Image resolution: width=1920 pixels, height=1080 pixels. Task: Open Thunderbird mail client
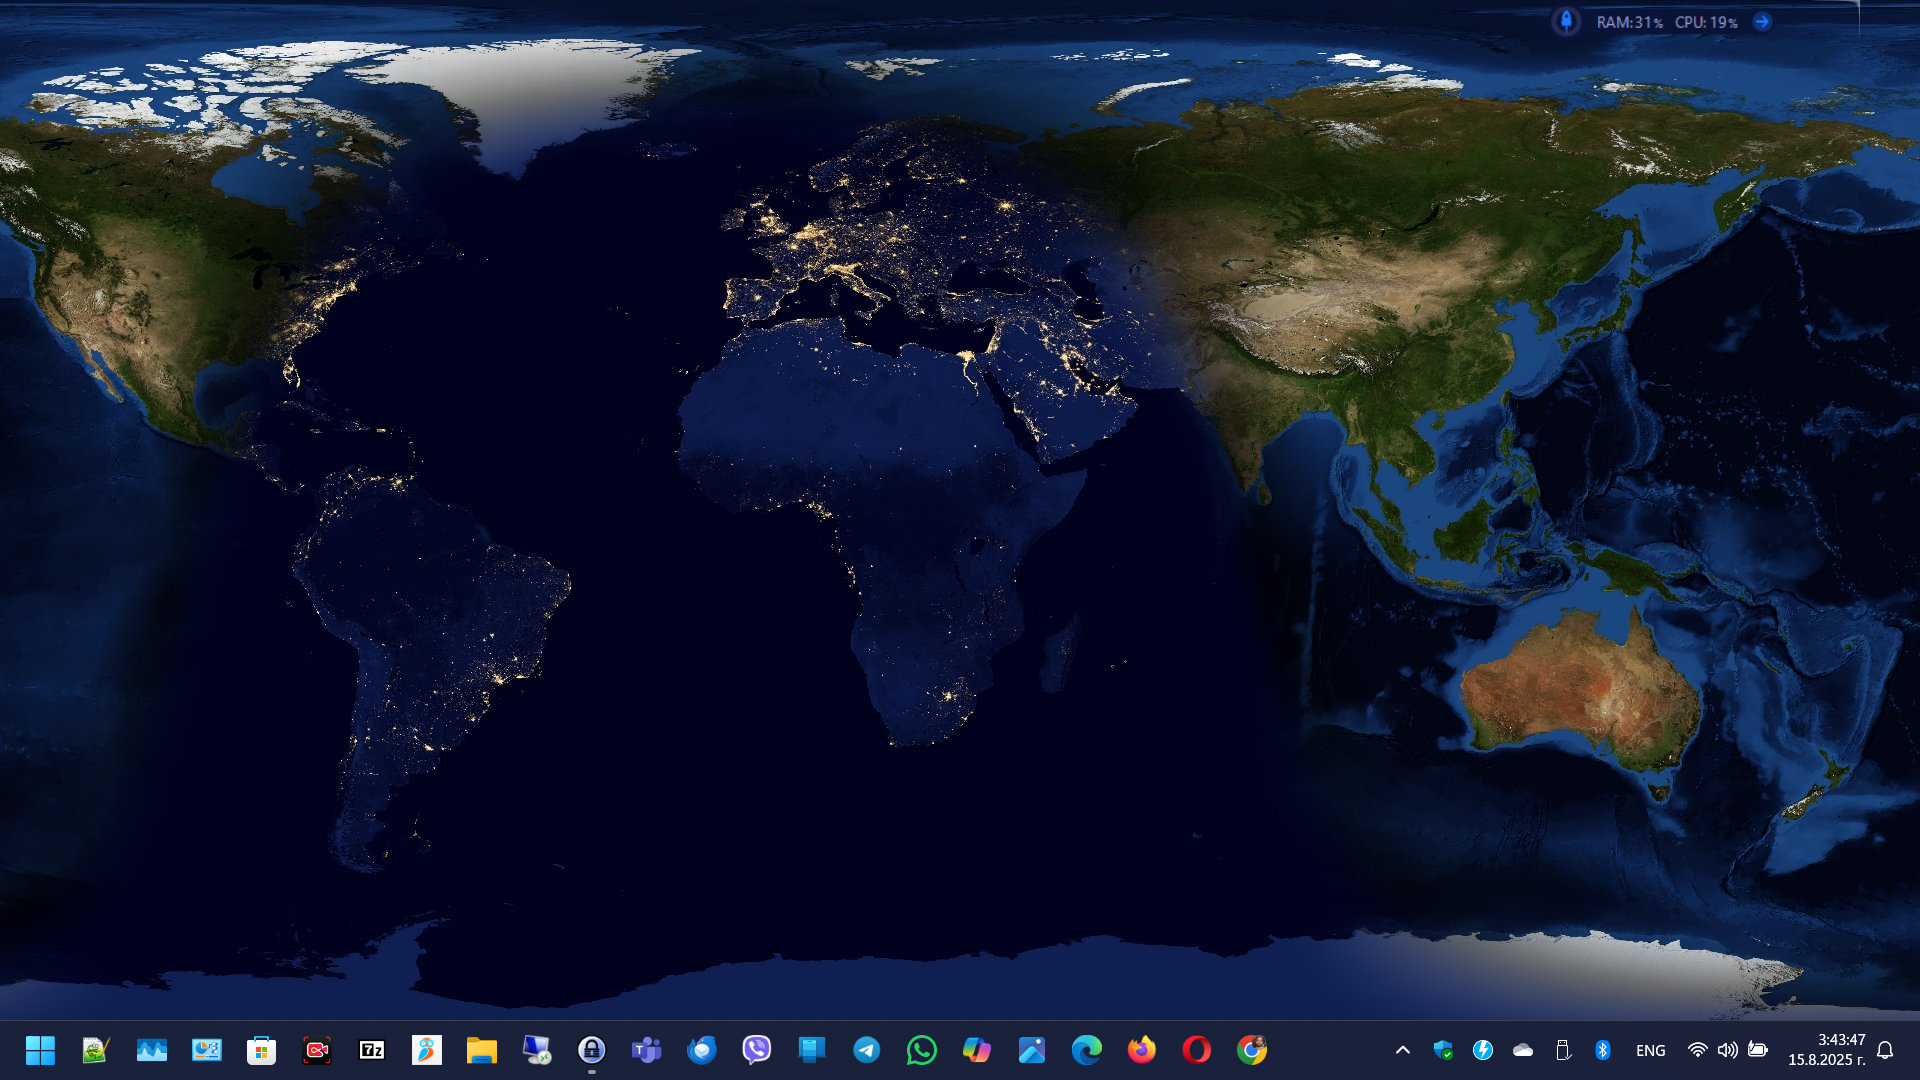click(701, 1050)
